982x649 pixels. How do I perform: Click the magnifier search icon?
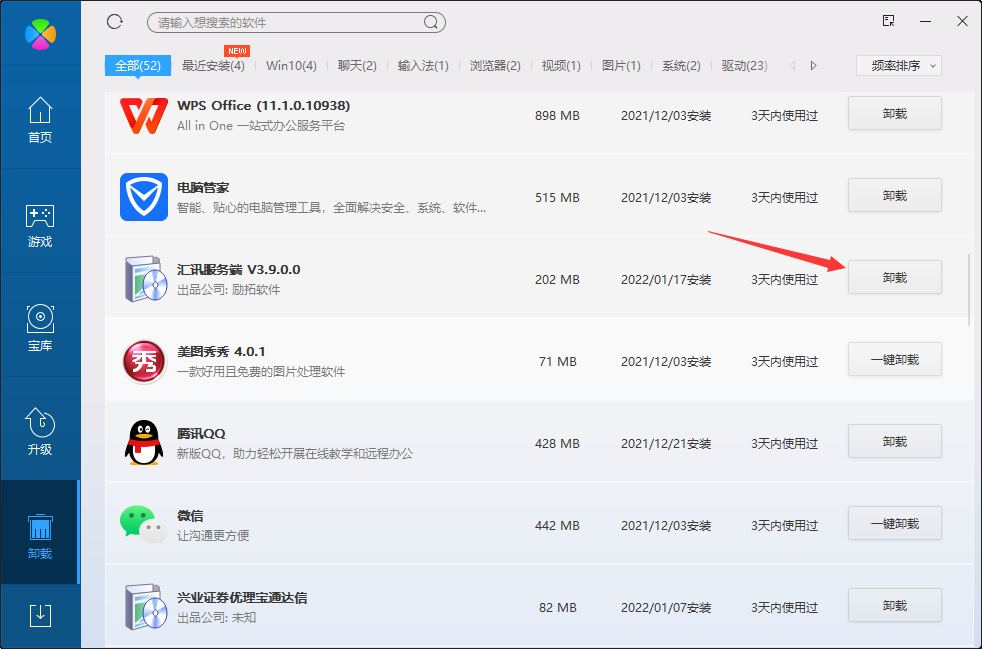coord(430,23)
